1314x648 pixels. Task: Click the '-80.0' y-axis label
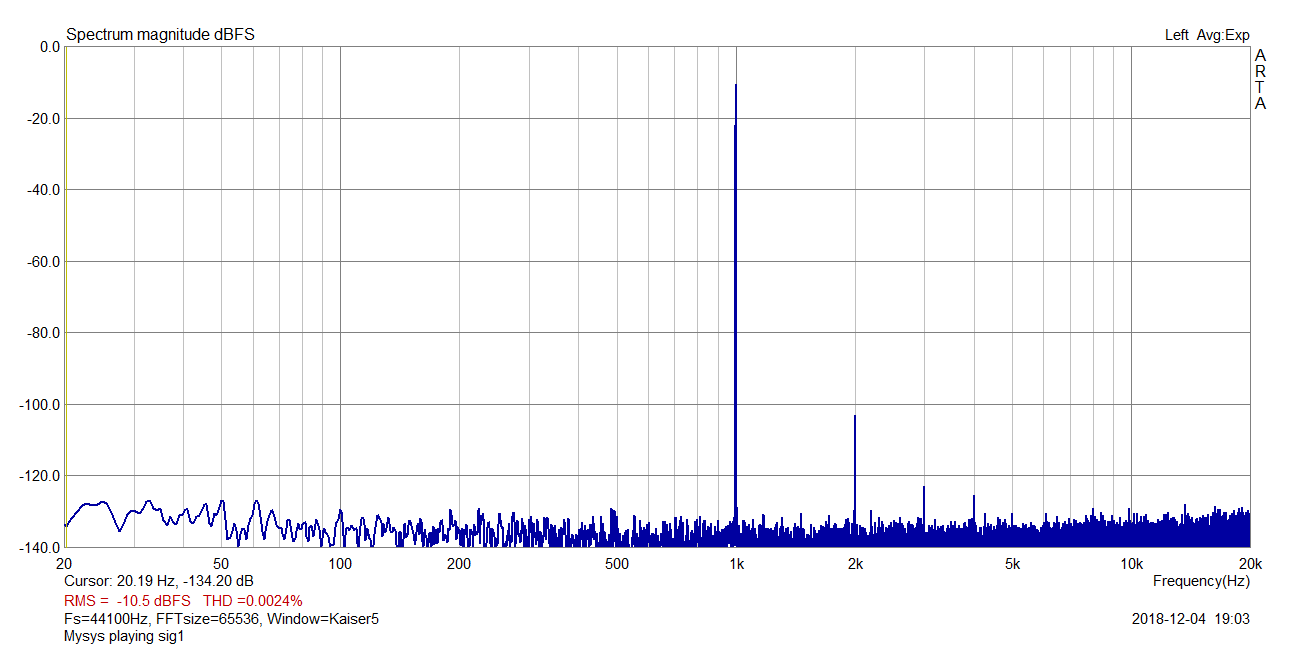click(x=43, y=333)
